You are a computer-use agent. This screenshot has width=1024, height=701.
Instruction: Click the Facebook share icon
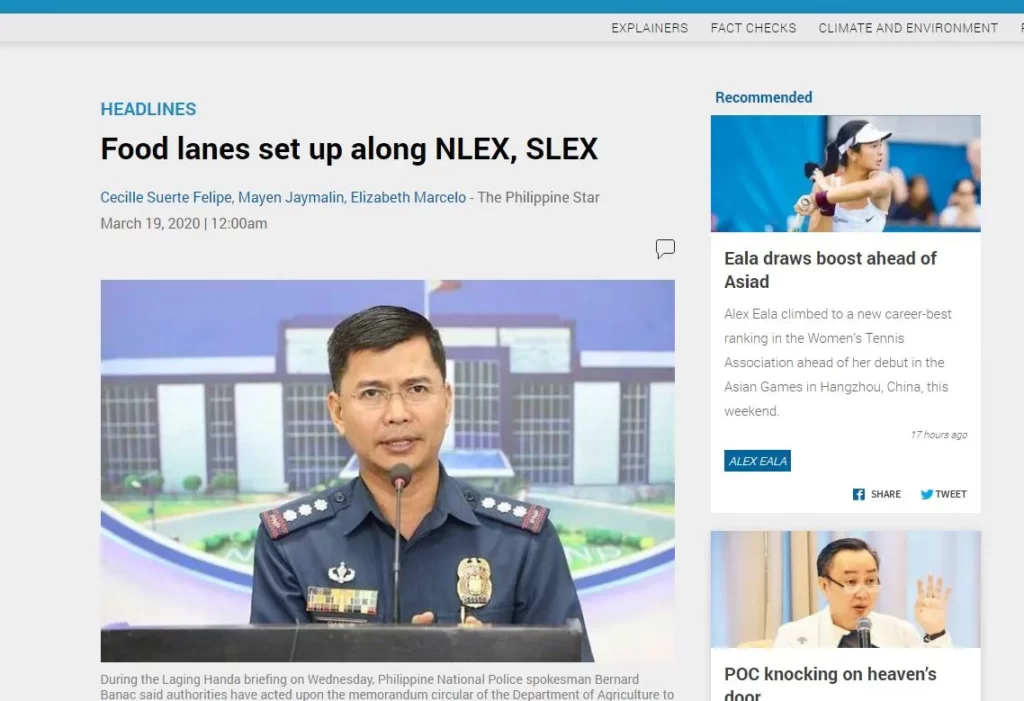[x=858, y=495]
